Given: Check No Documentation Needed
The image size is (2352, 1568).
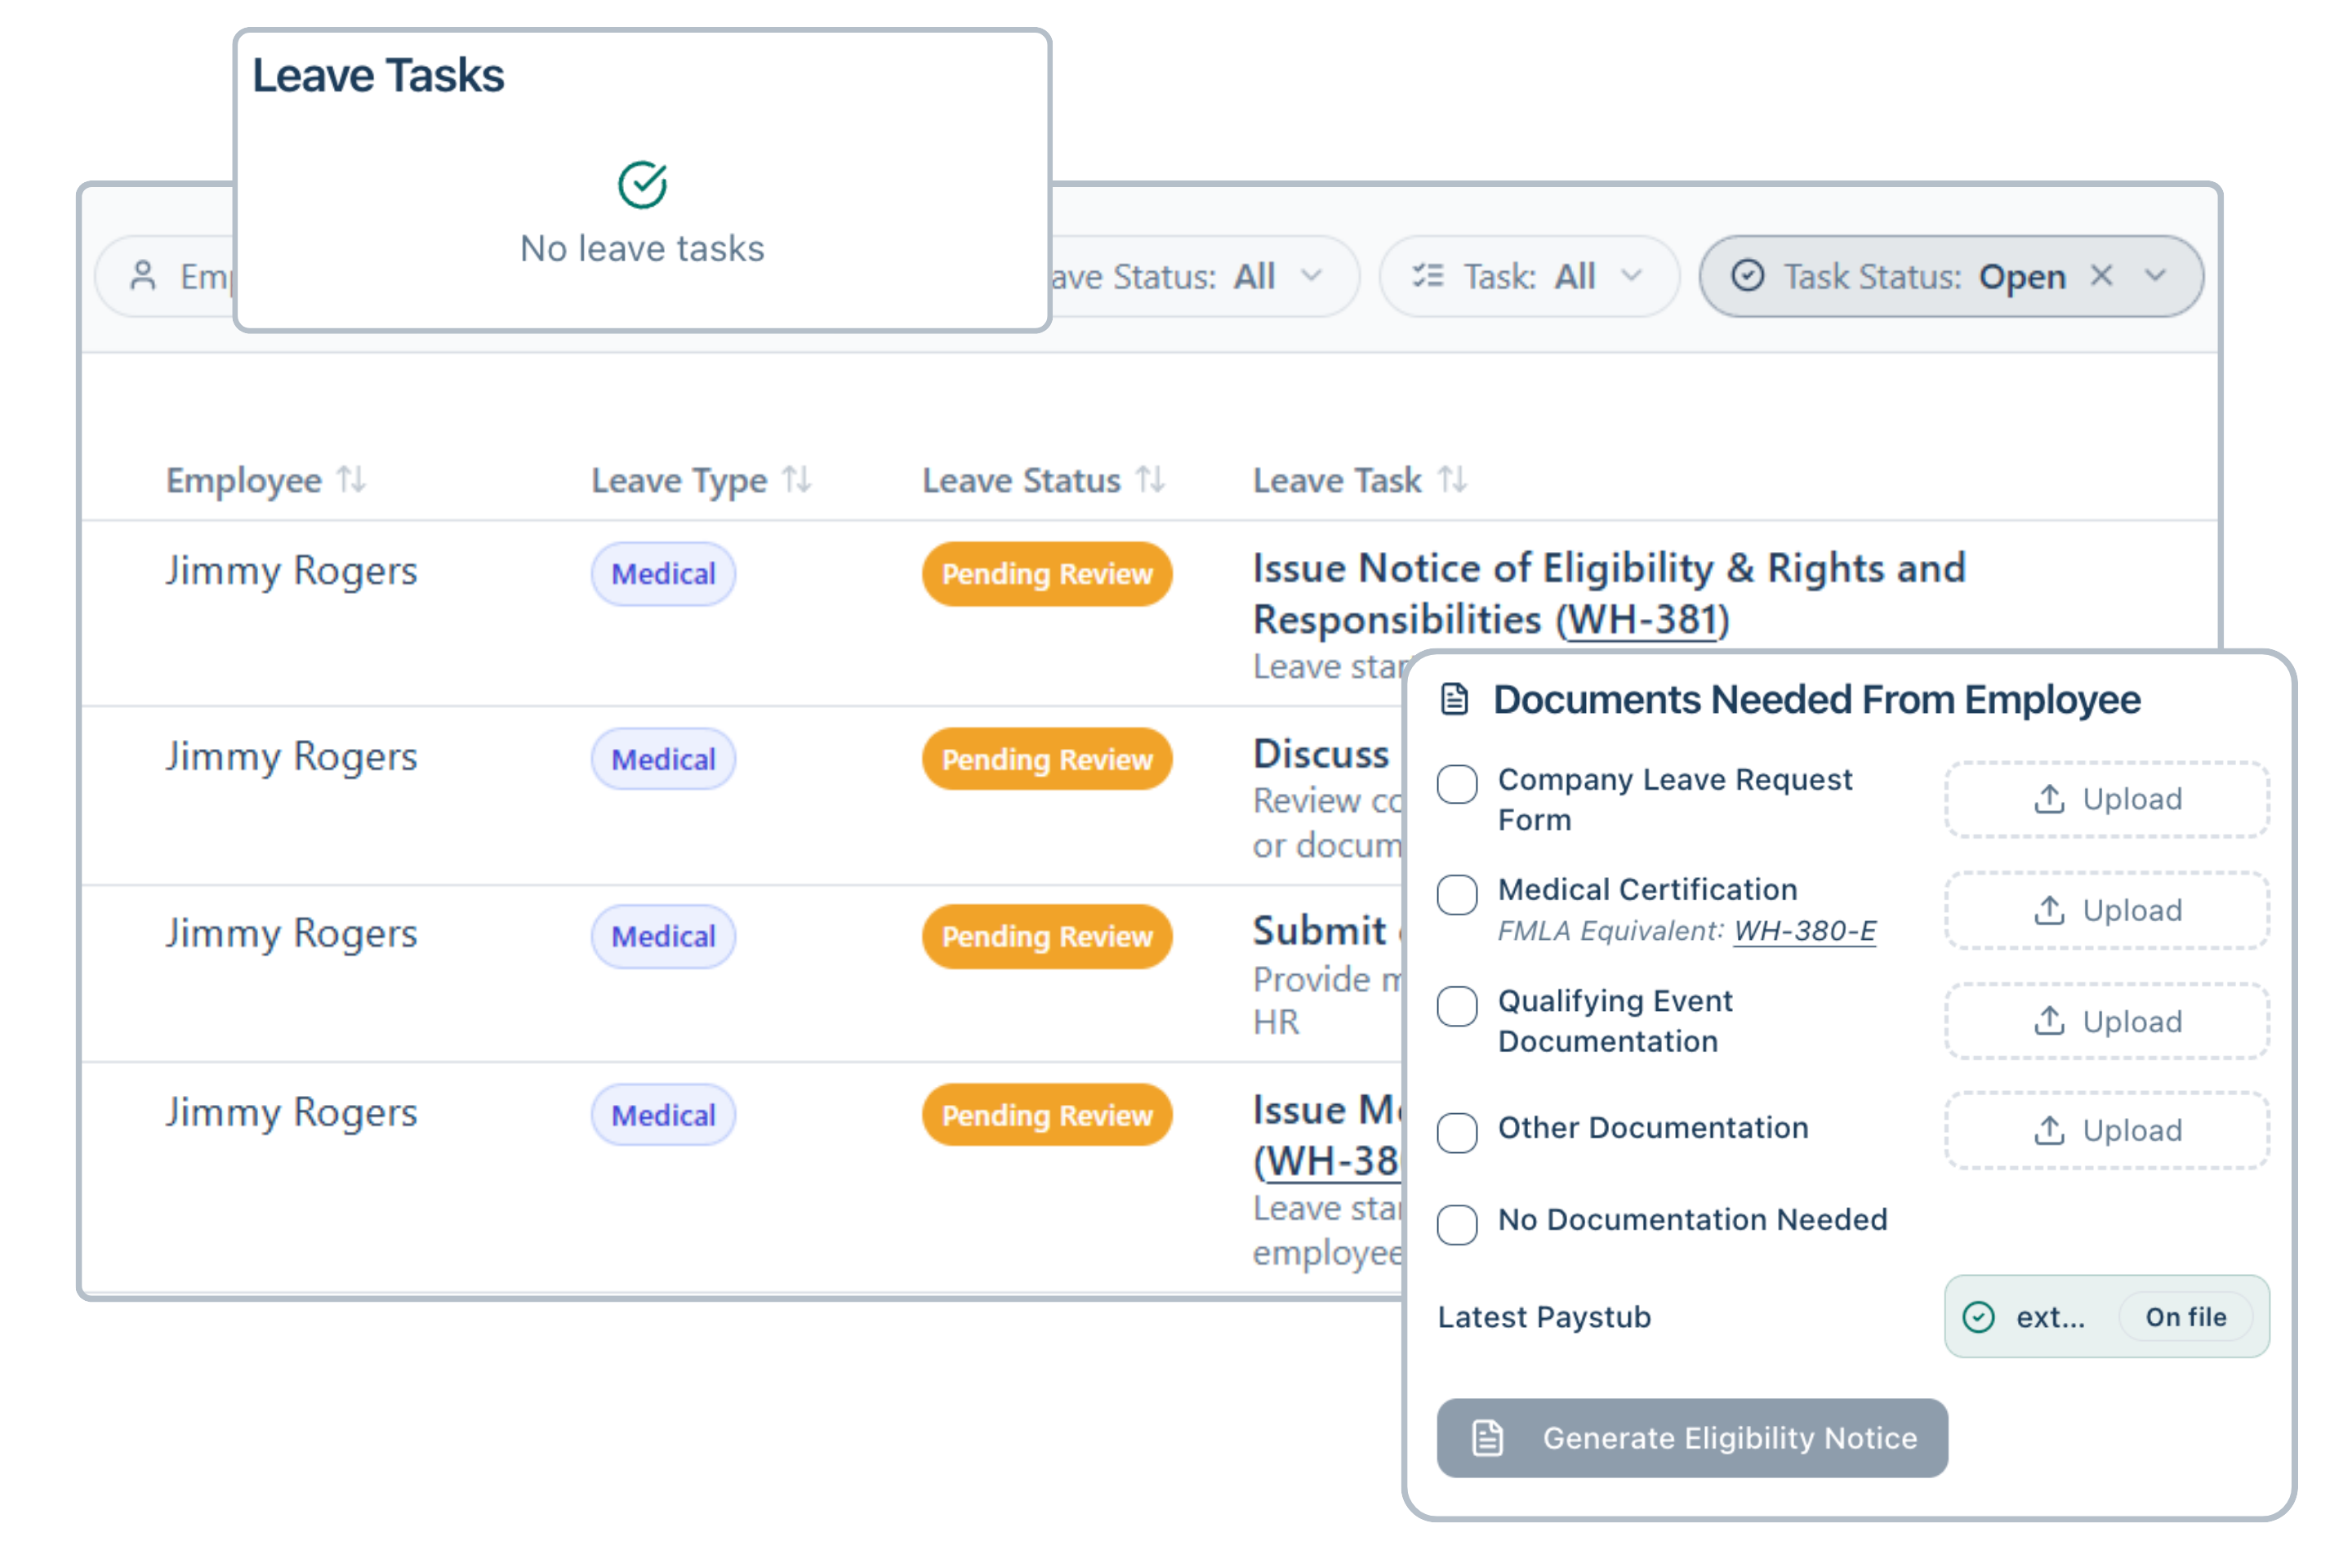Looking at the screenshot, I should (x=1457, y=1225).
